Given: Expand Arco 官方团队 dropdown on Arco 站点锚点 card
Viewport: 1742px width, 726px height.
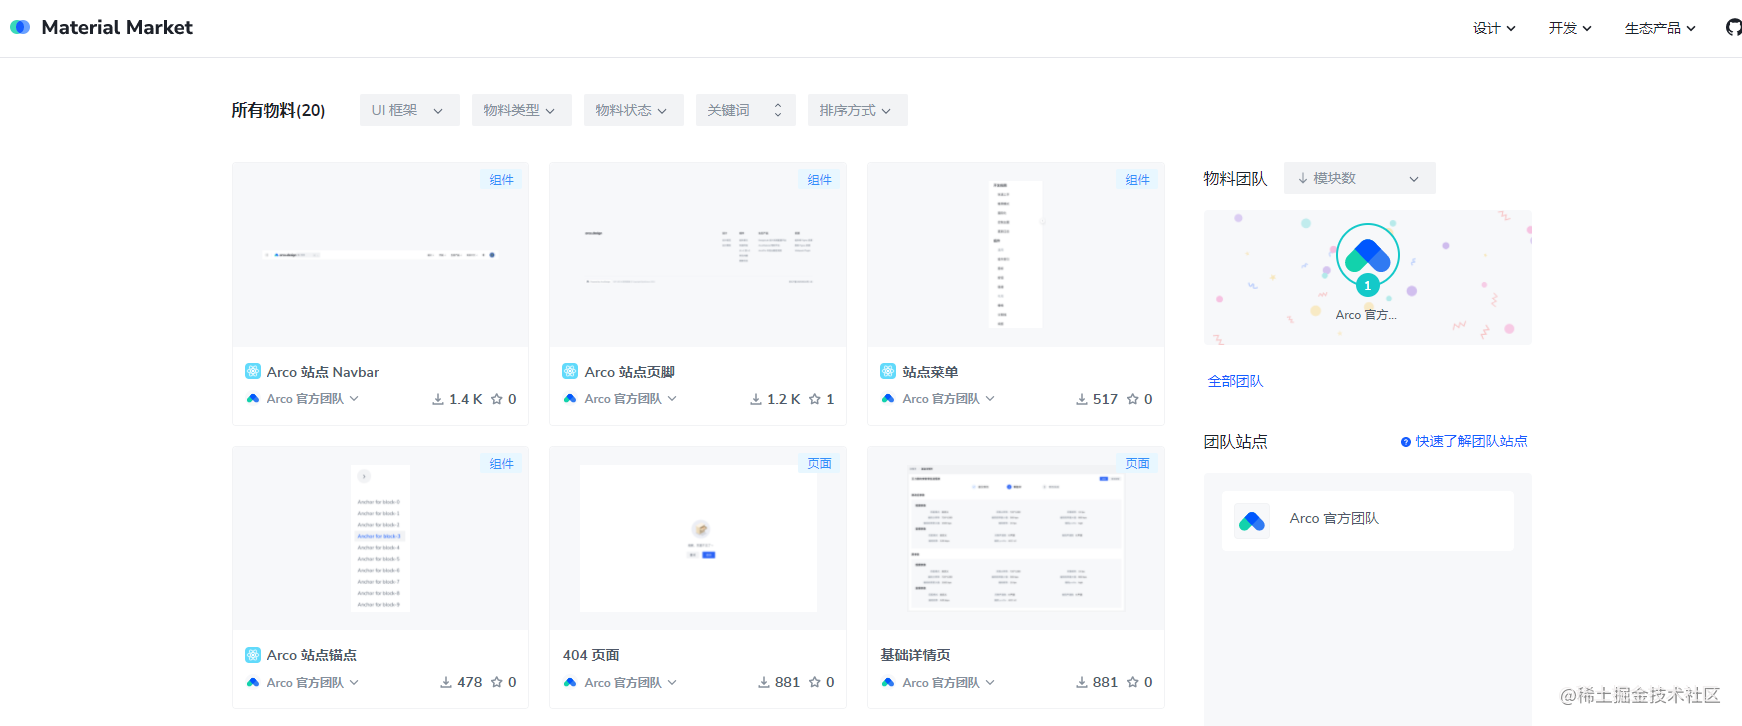Looking at the screenshot, I should coord(313,682).
